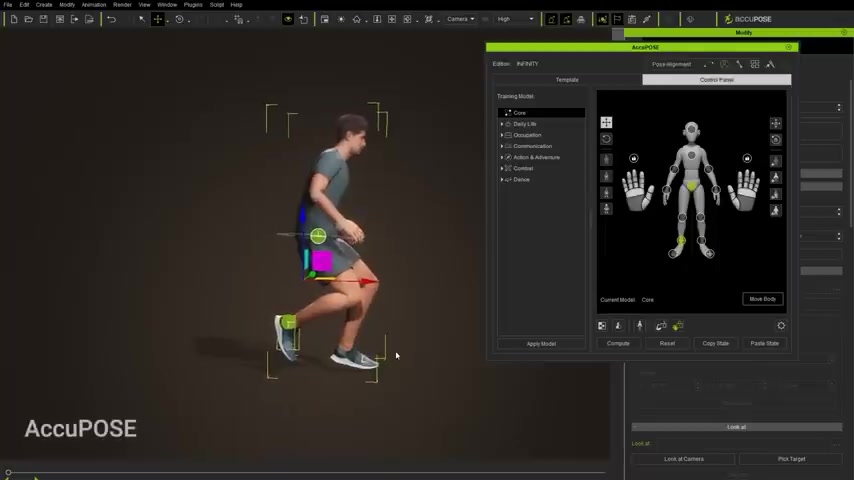
Task: Click the standing figure icon below viewport
Action: [640, 326]
